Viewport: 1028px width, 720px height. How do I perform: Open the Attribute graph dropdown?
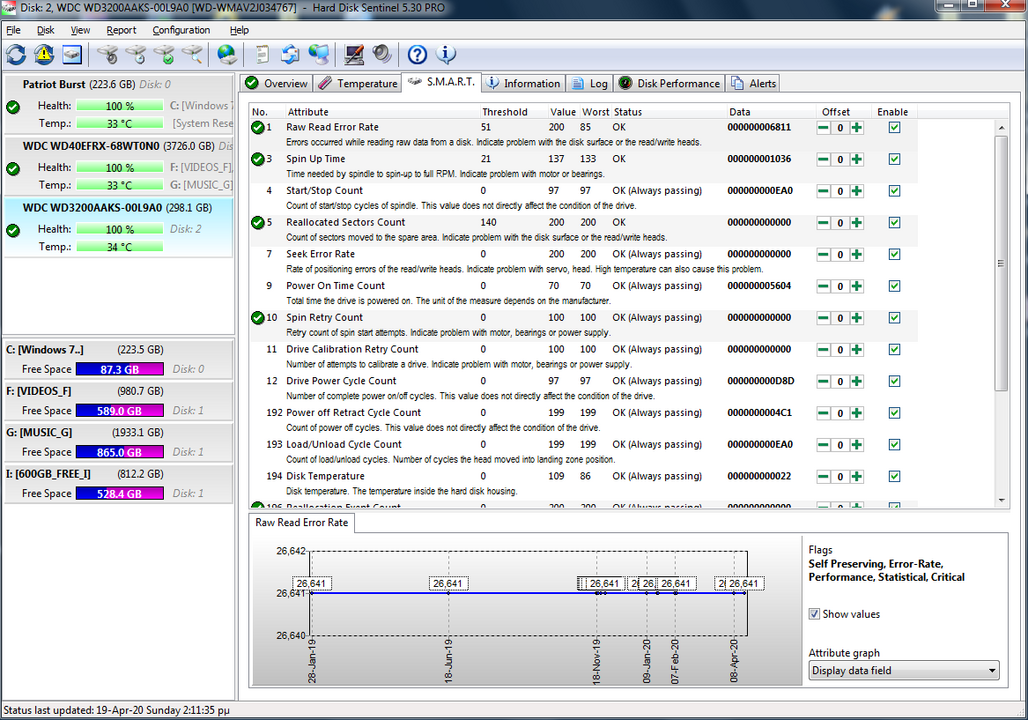904,670
